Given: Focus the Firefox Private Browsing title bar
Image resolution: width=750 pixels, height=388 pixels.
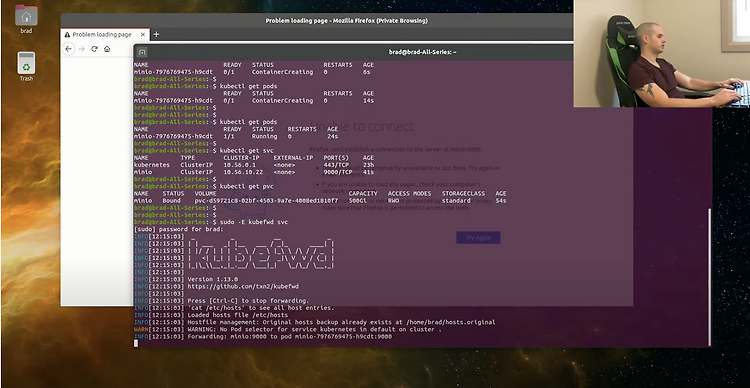Looking at the screenshot, I should [x=347, y=21].
